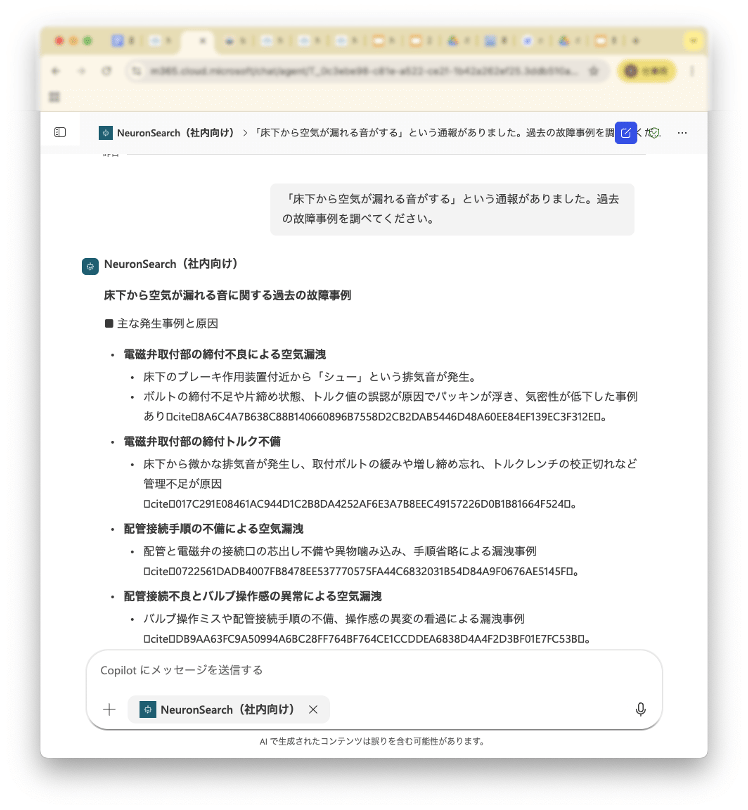Click the blue new chat compose icon

click(626, 132)
